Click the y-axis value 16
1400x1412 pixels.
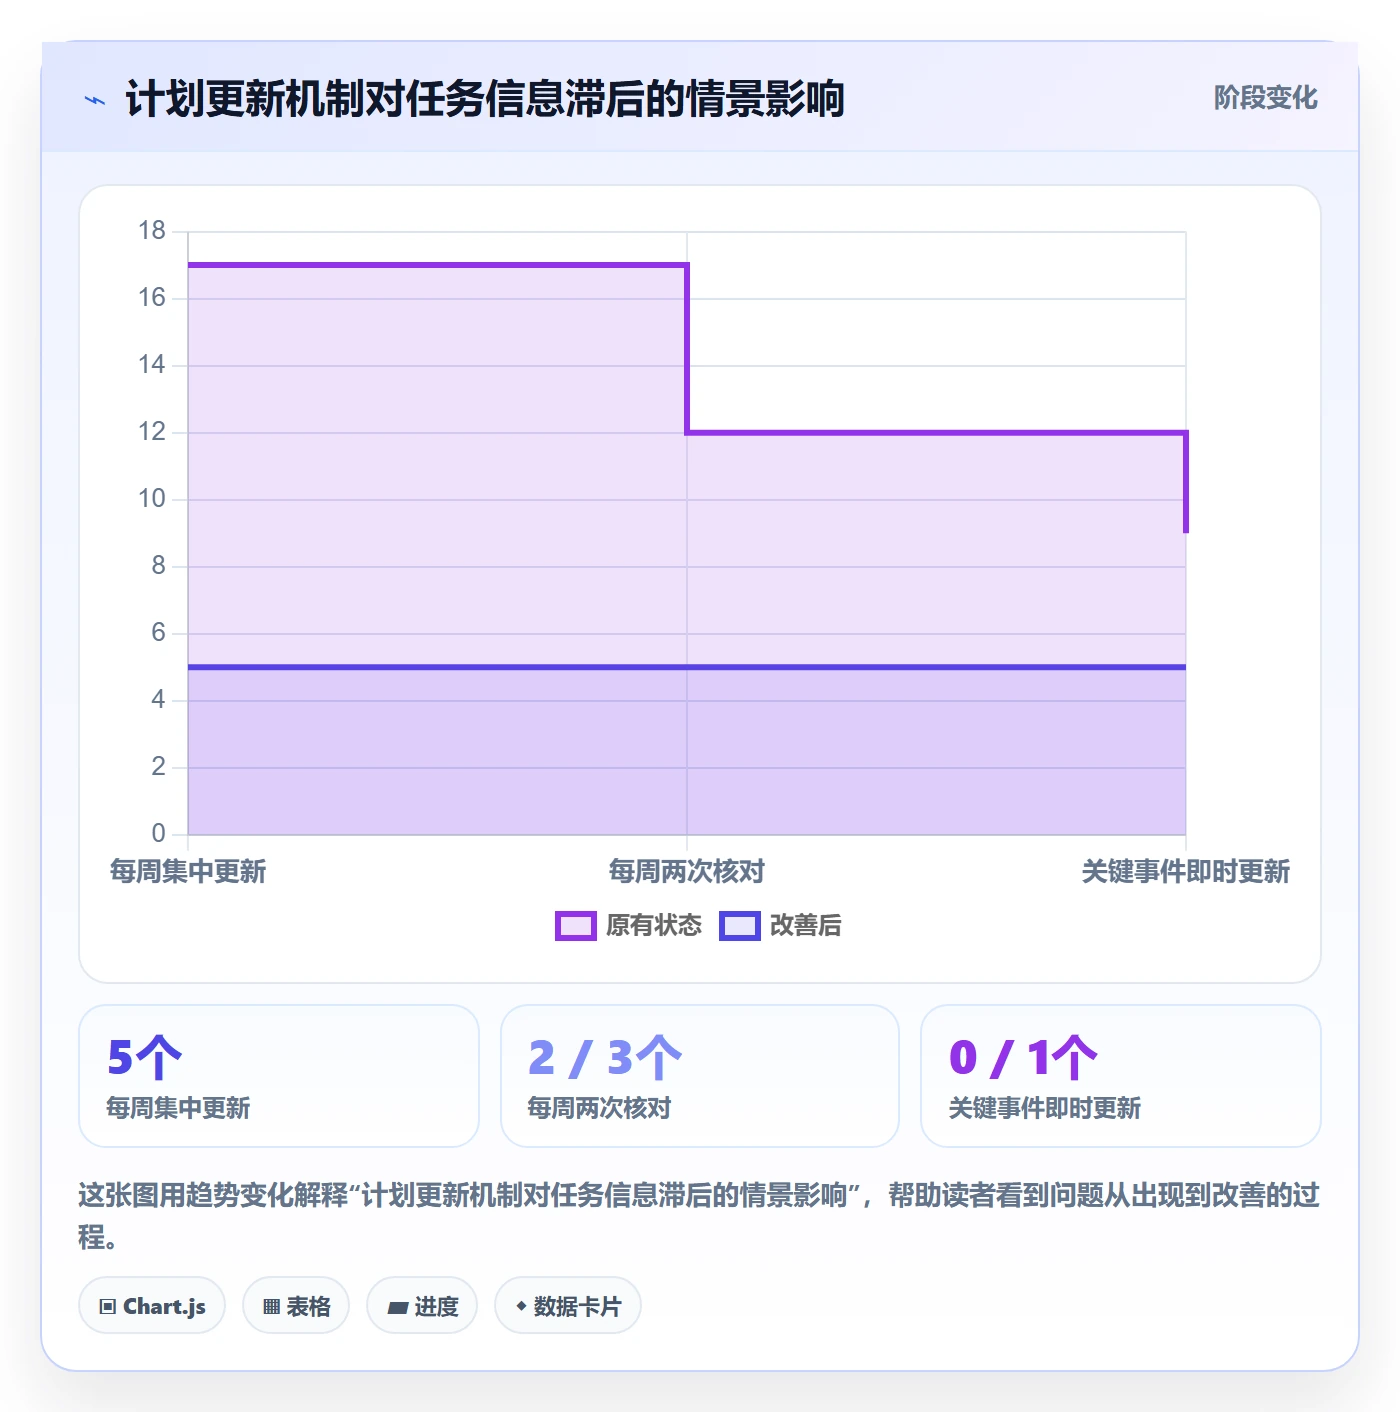pos(152,298)
